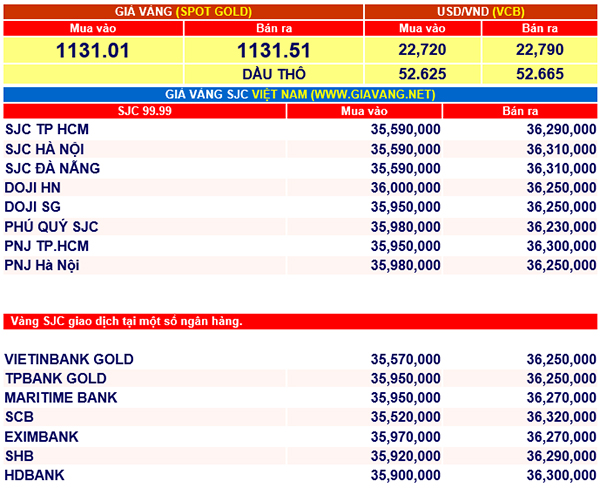Image resolution: width=600 pixels, height=488 pixels.
Task: Select DOJI HN buy price 36,000,000
Action: [x=405, y=188]
